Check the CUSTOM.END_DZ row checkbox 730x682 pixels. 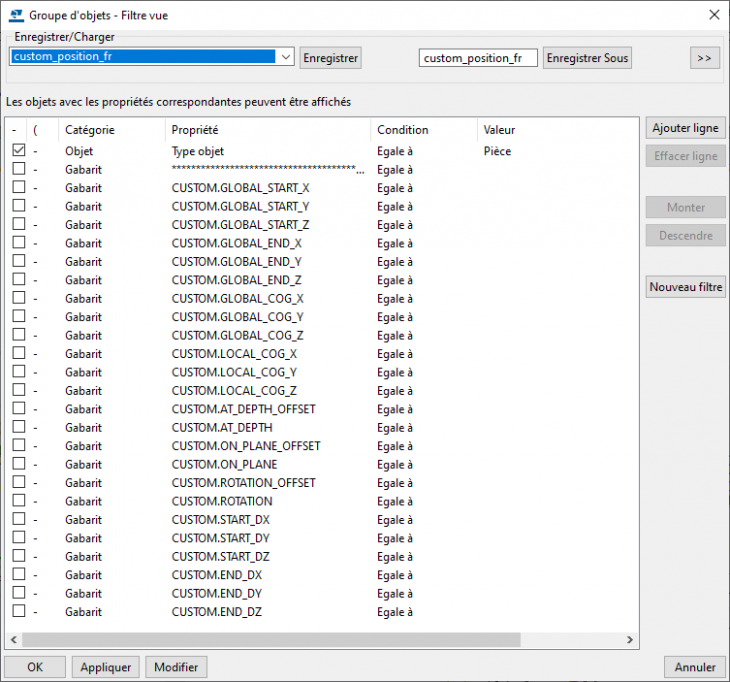tap(18, 611)
